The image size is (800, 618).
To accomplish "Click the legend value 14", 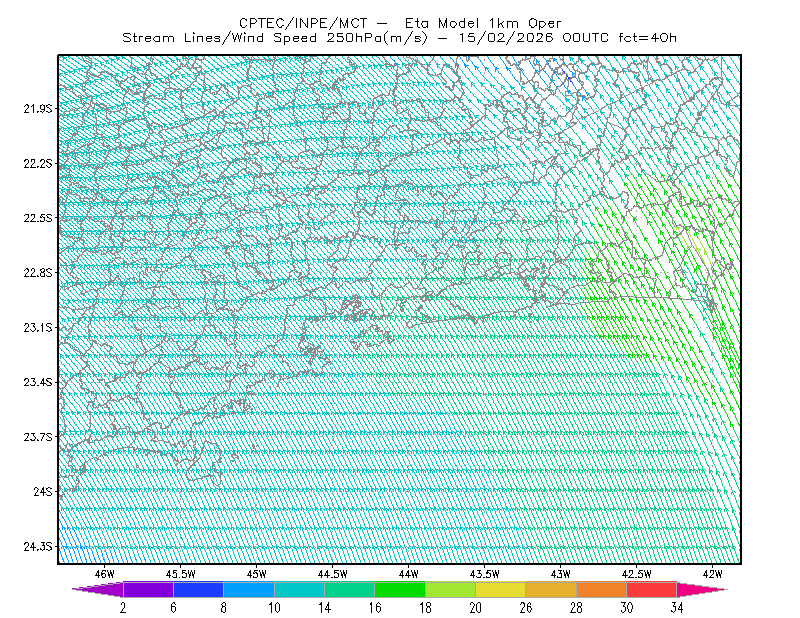I will tap(324, 608).
